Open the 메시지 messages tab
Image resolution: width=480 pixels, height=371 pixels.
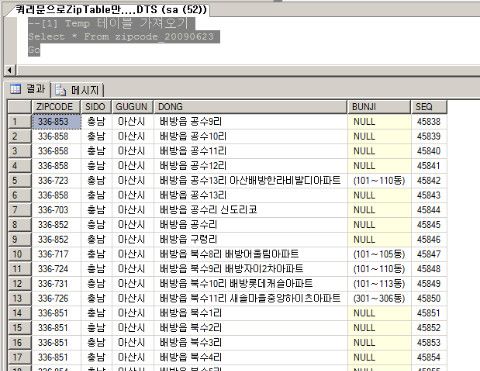tap(78, 90)
